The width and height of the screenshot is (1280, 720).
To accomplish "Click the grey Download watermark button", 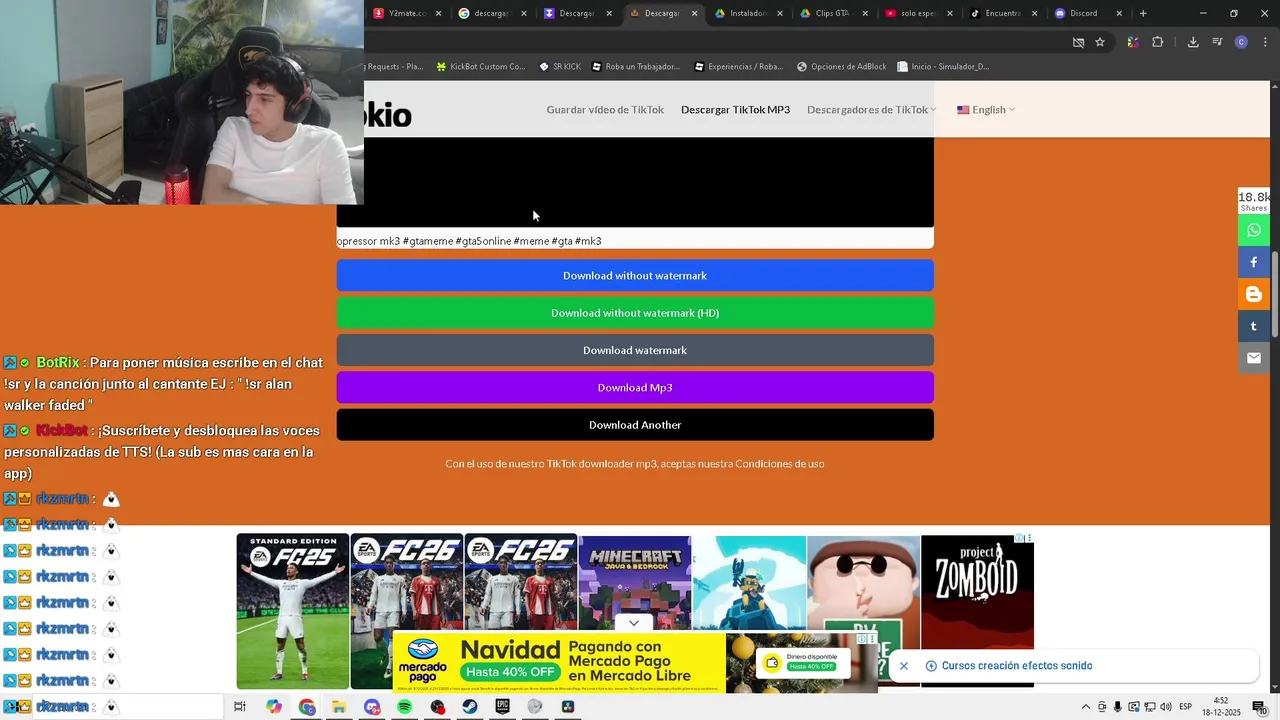I will click(635, 350).
